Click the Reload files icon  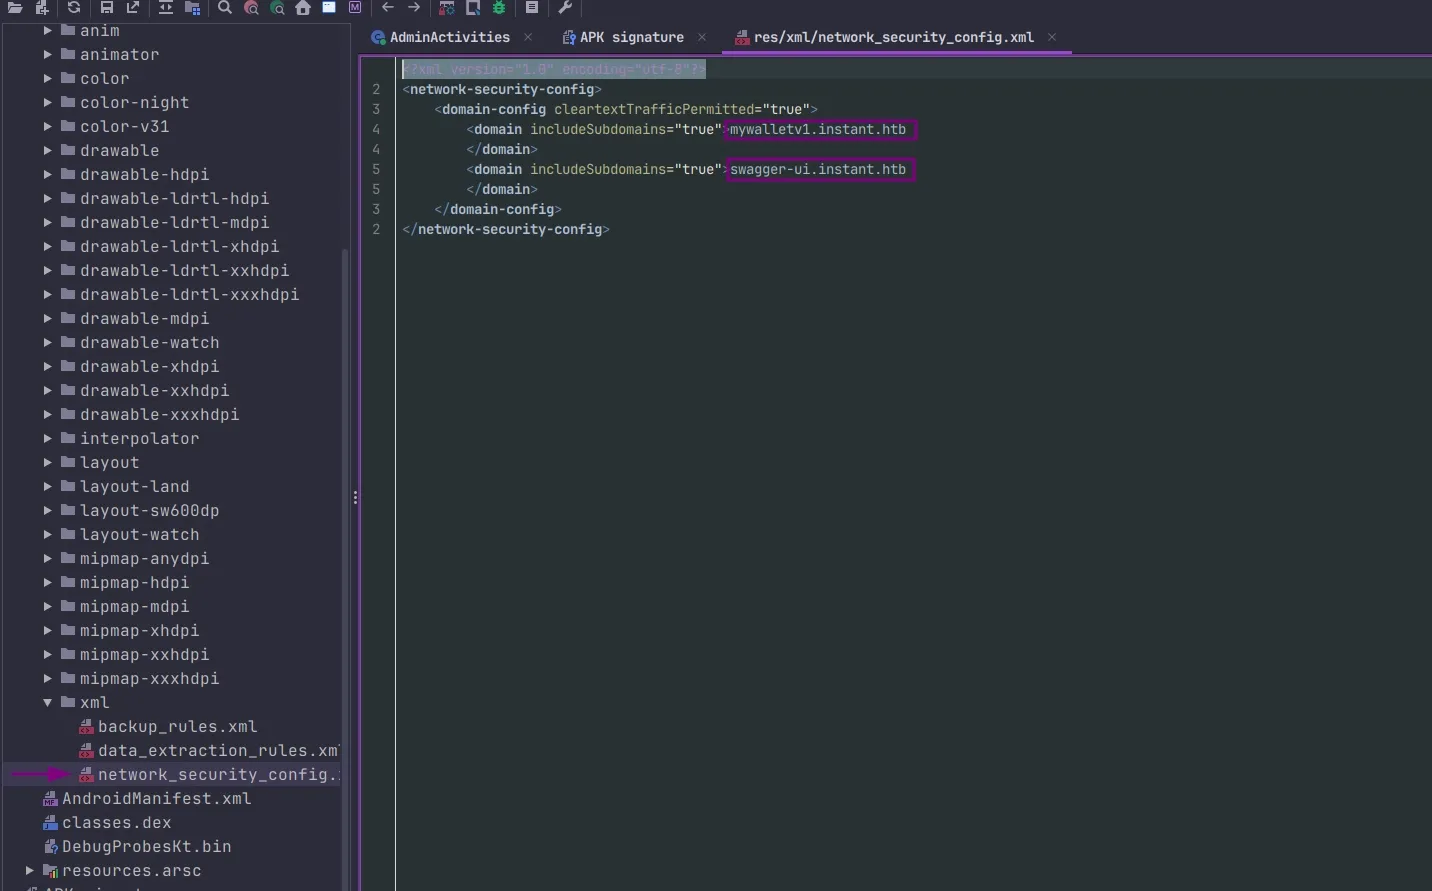point(74,7)
